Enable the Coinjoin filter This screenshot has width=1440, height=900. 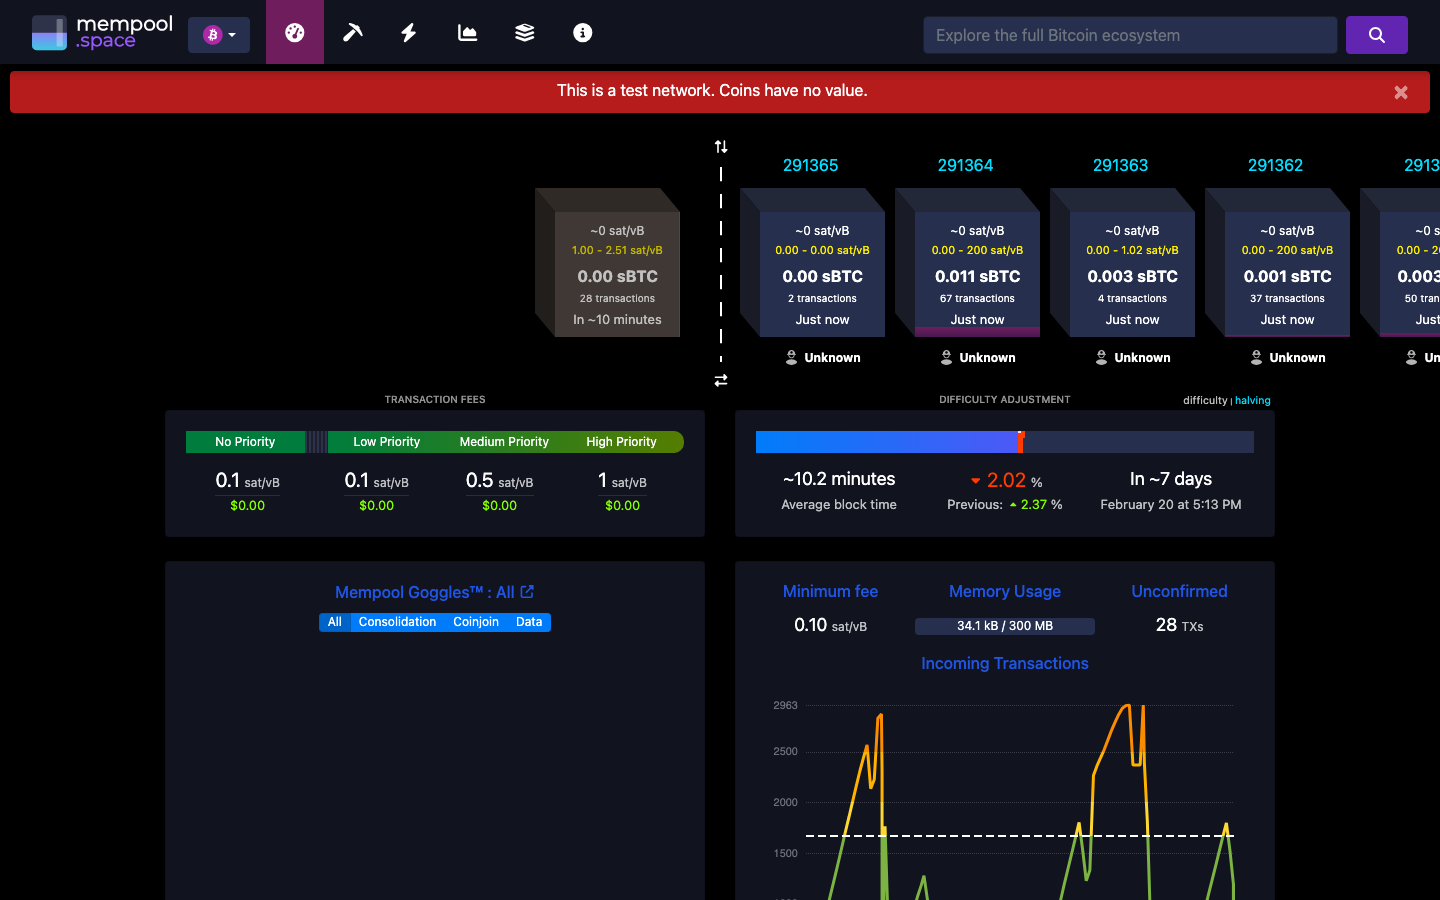tap(475, 621)
